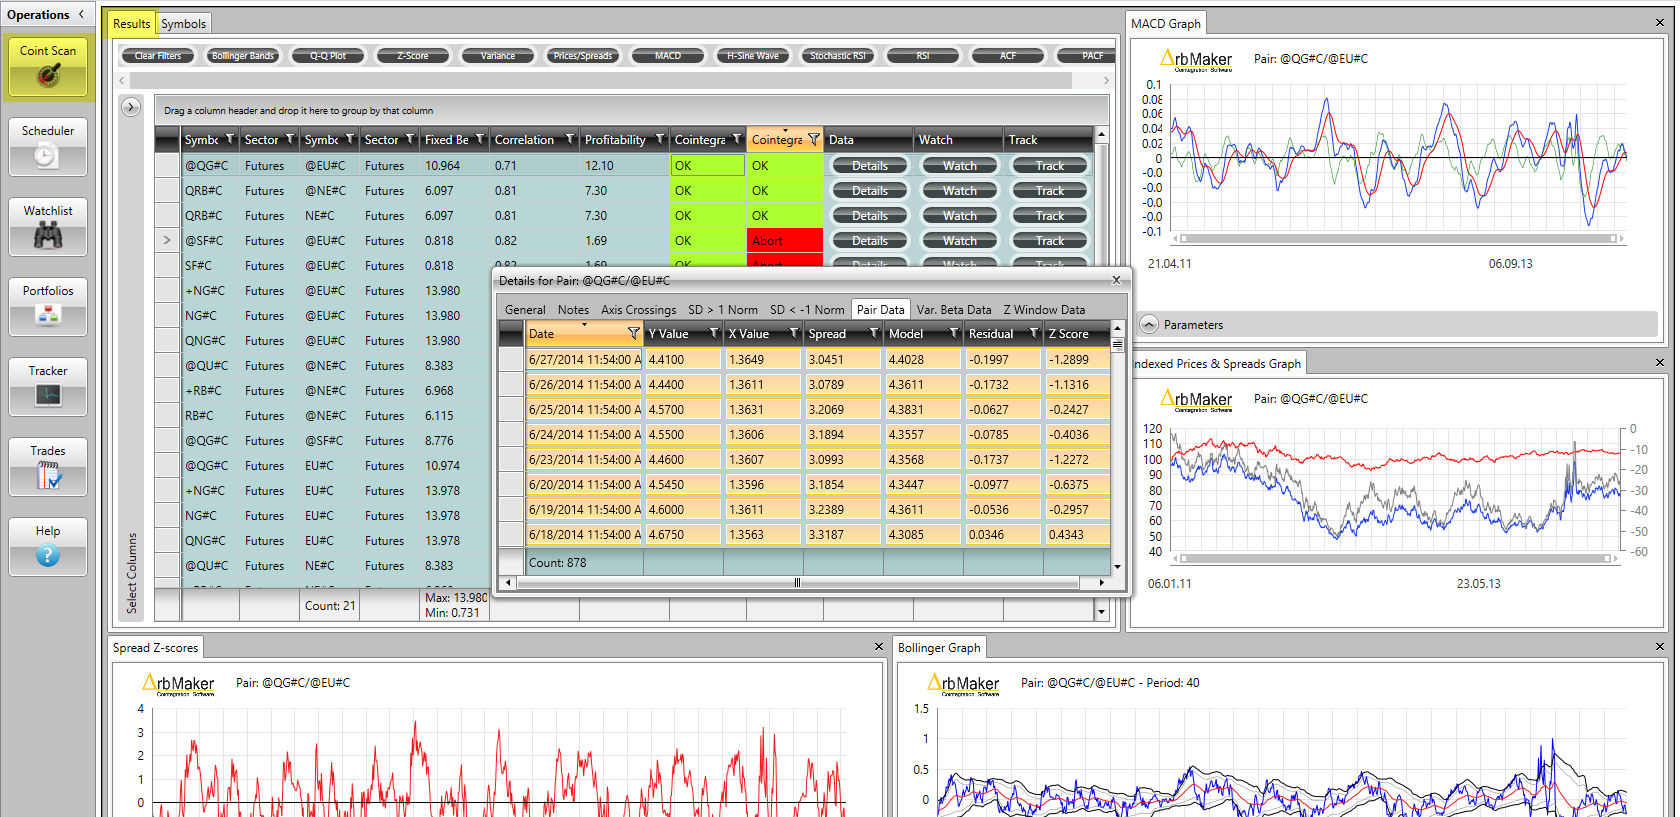Click the Y Value column filter icon
The width and height of the screenshot is (1680, 817).
click(714, 333)
